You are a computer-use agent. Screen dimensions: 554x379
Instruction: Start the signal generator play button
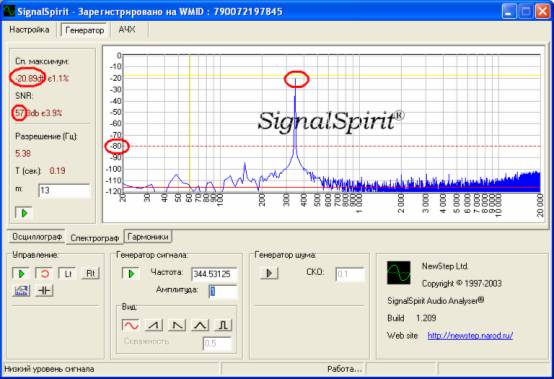pos(131,273)
